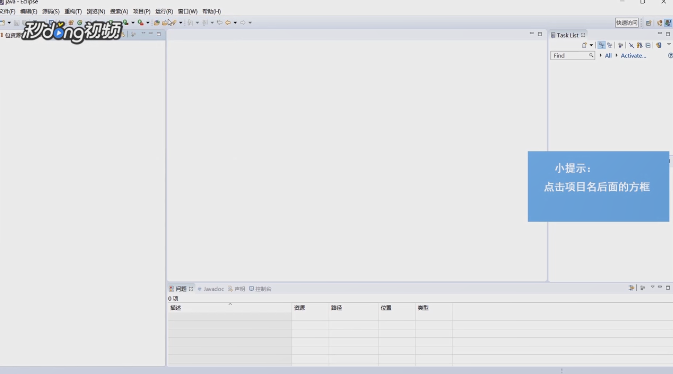Viewport: 673px width, 374px height.
Task: Click the 位置 column header
Action: point(397,308)
